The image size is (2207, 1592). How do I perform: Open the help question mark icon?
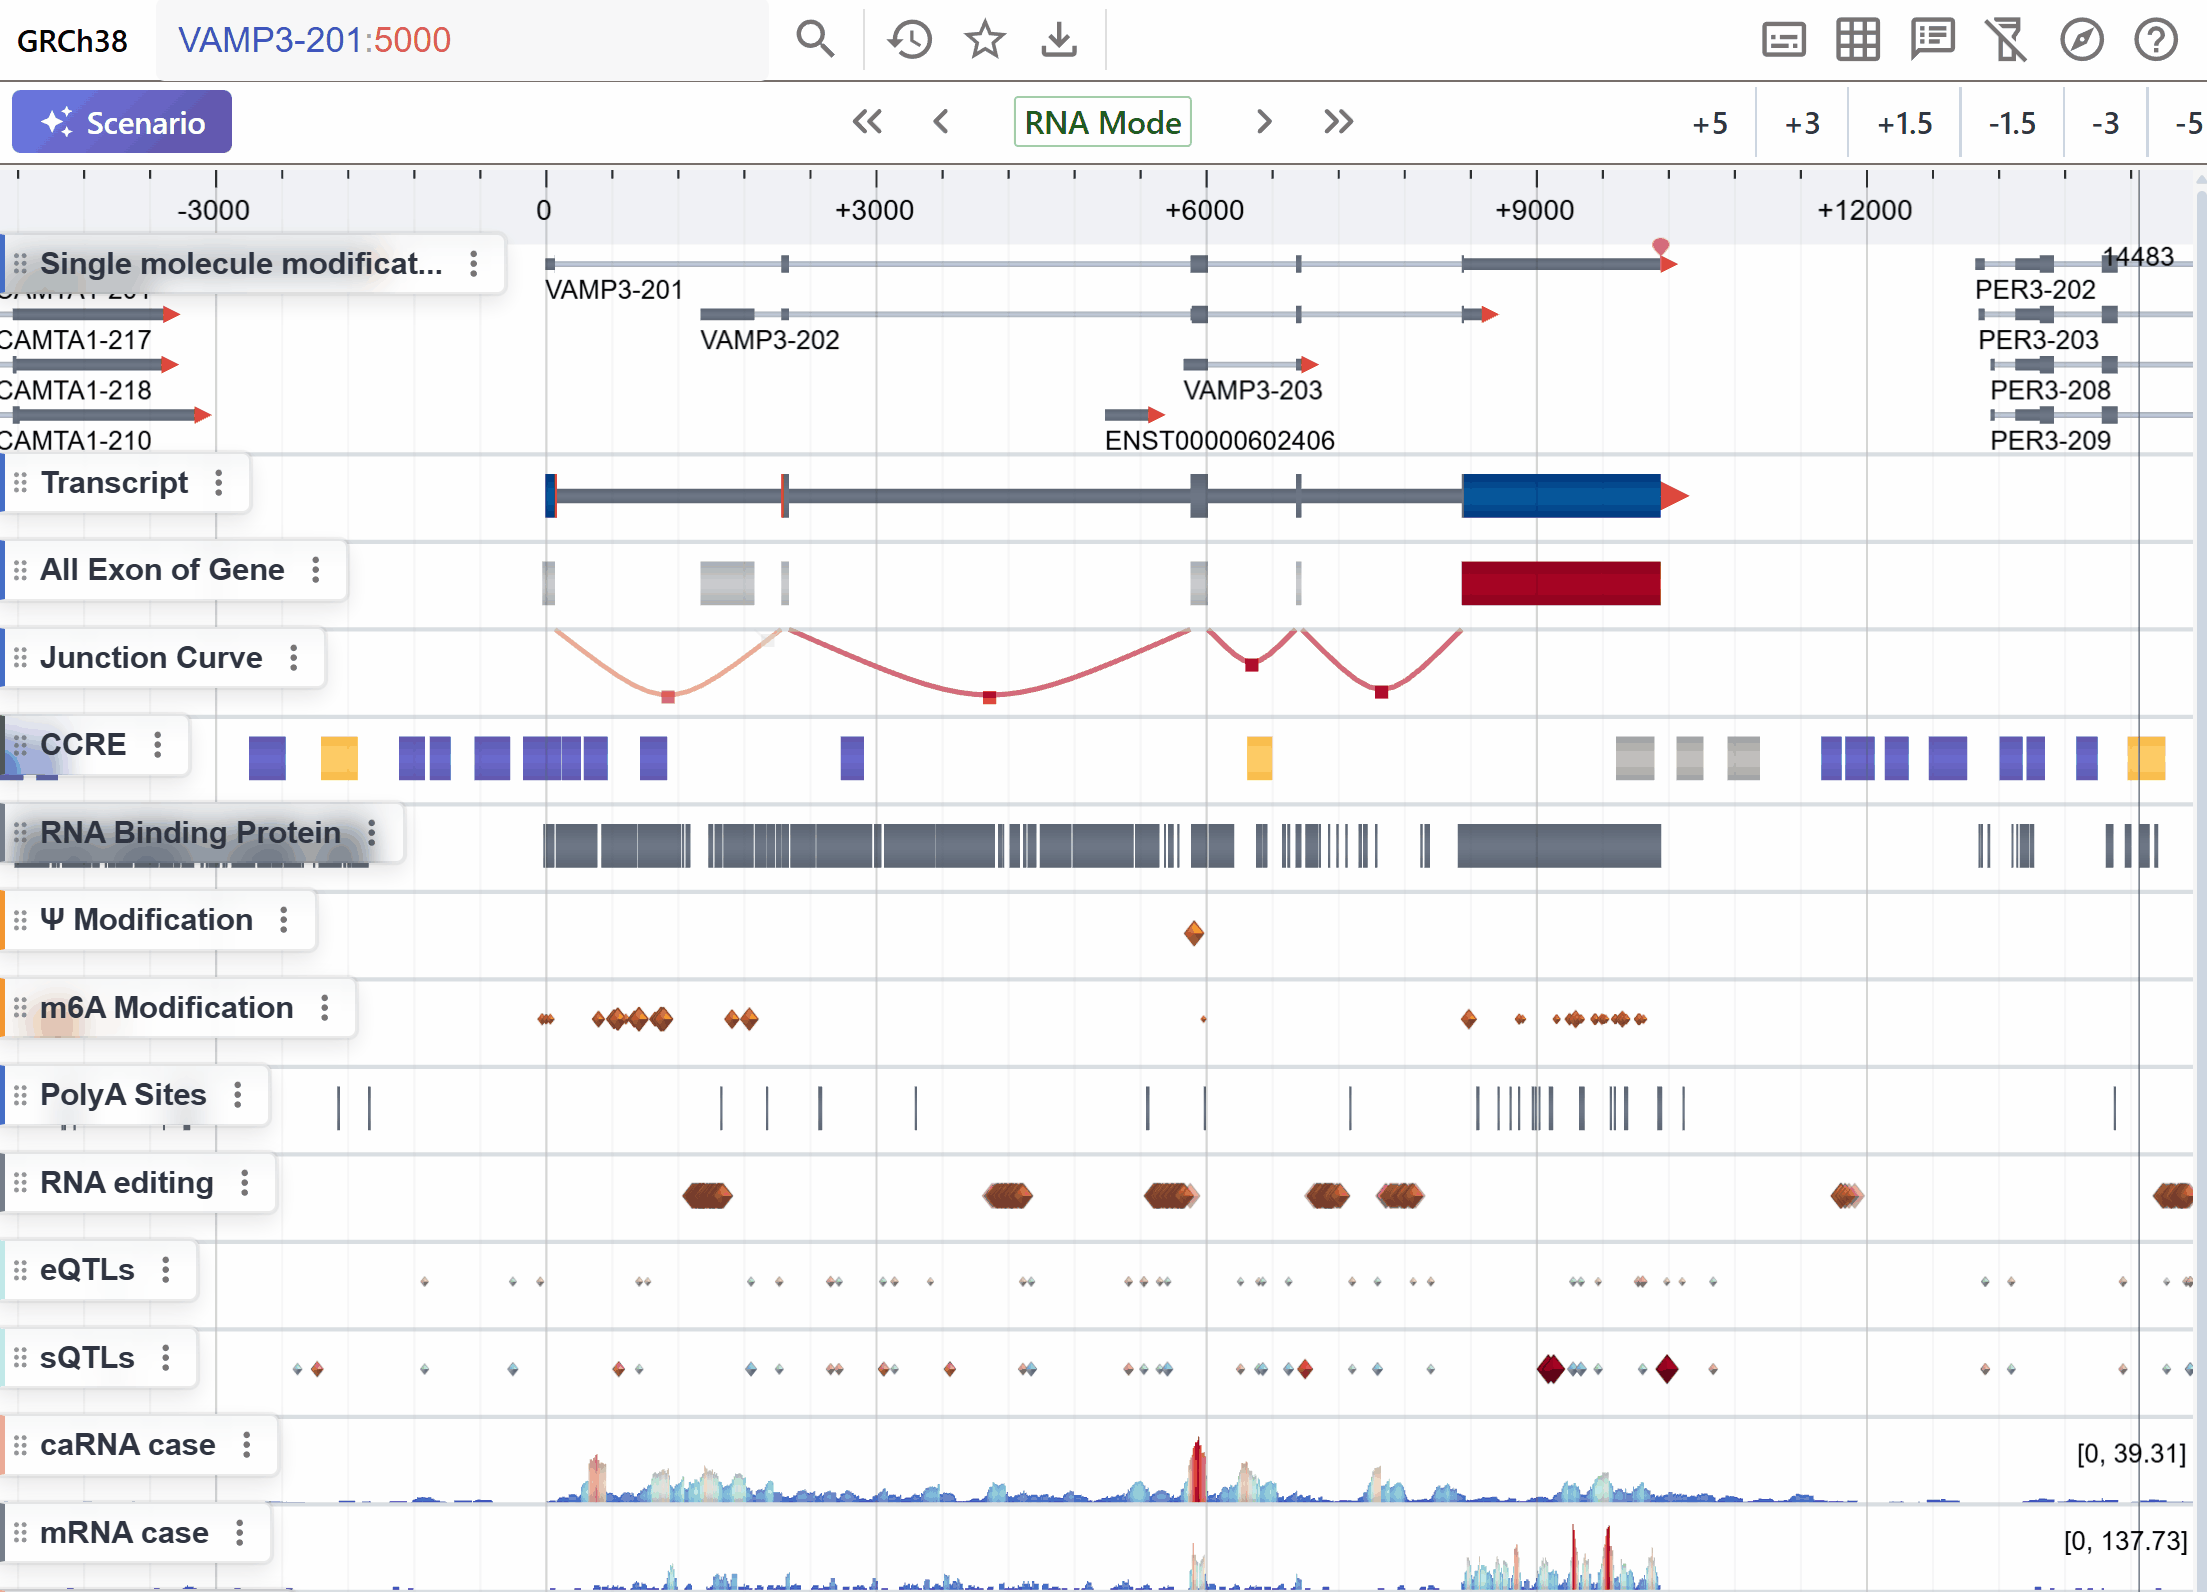2155,40
